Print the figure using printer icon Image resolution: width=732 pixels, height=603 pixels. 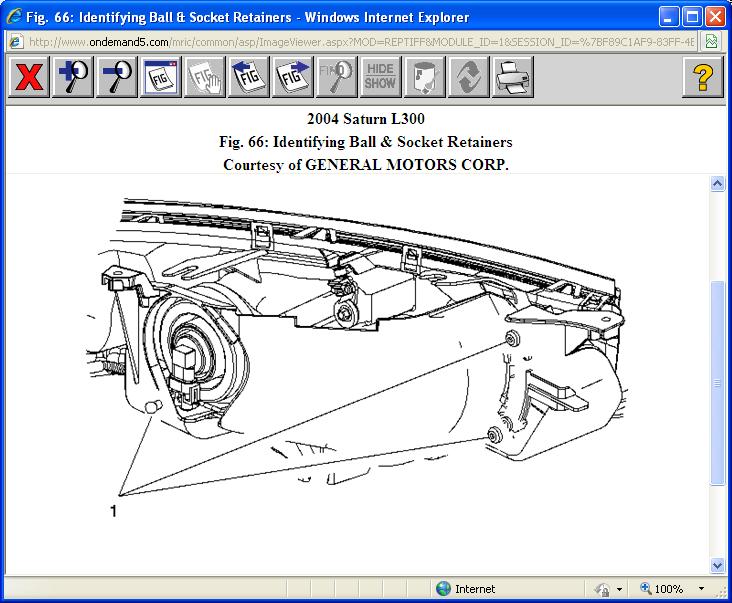[512, 78]
